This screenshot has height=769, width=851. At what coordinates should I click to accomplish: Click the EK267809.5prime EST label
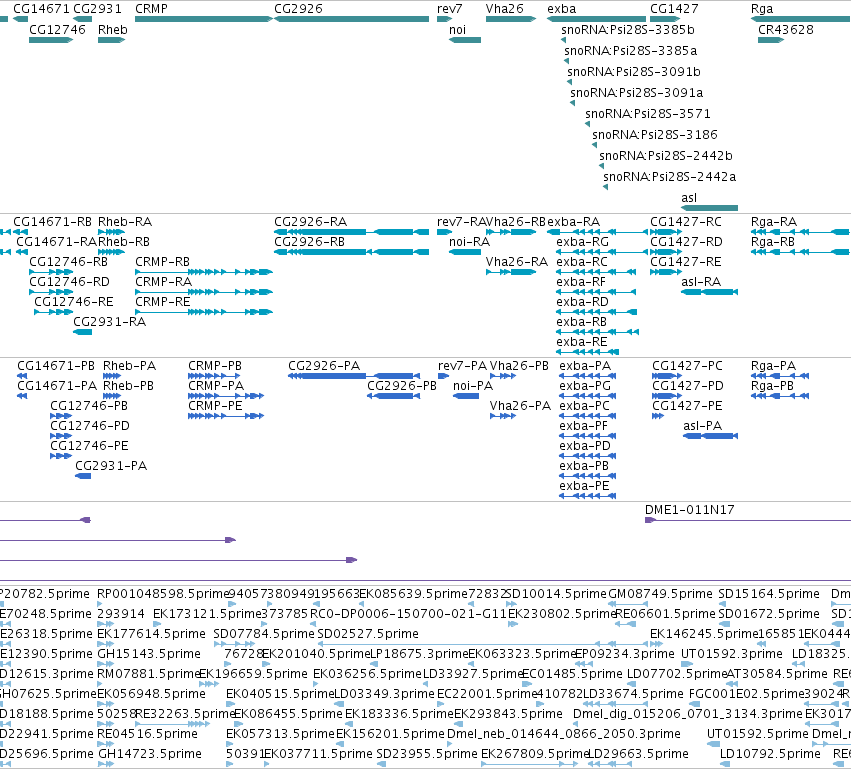coord(535,754)
